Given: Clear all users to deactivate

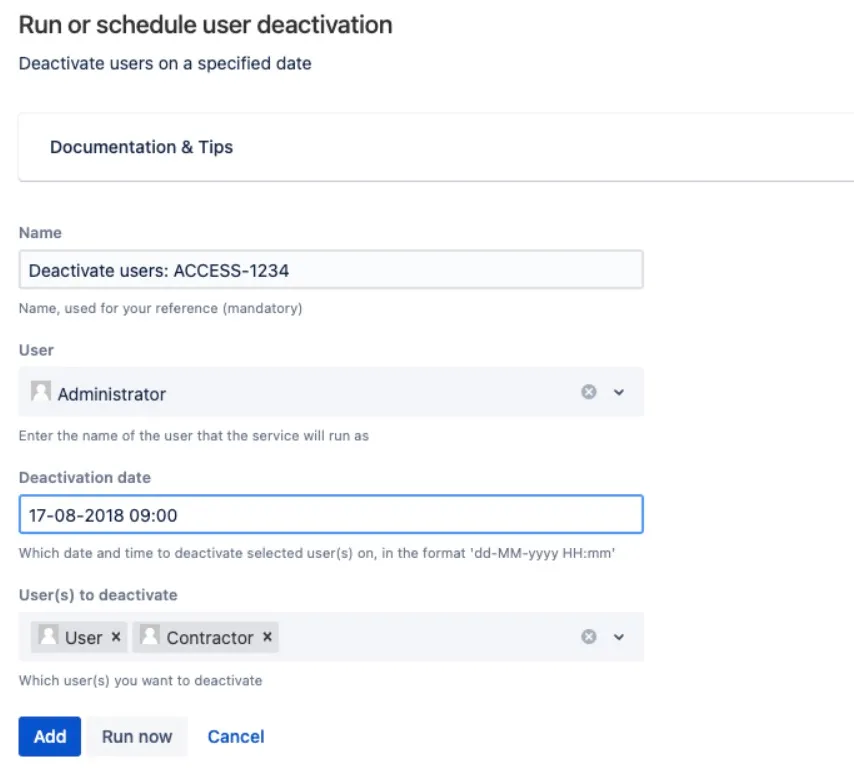Looking at the screenshot, I should (x=588, y=636).
